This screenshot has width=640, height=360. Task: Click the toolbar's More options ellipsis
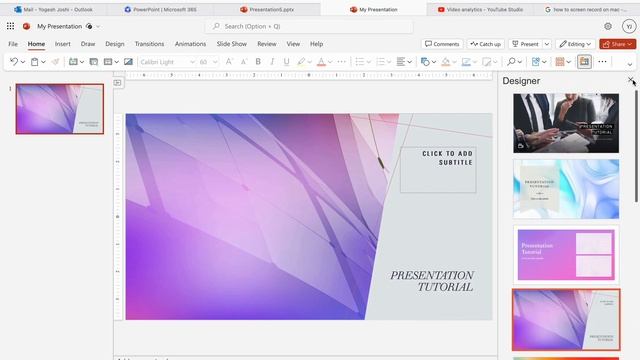pyautogui.click(x=602, y=62)
